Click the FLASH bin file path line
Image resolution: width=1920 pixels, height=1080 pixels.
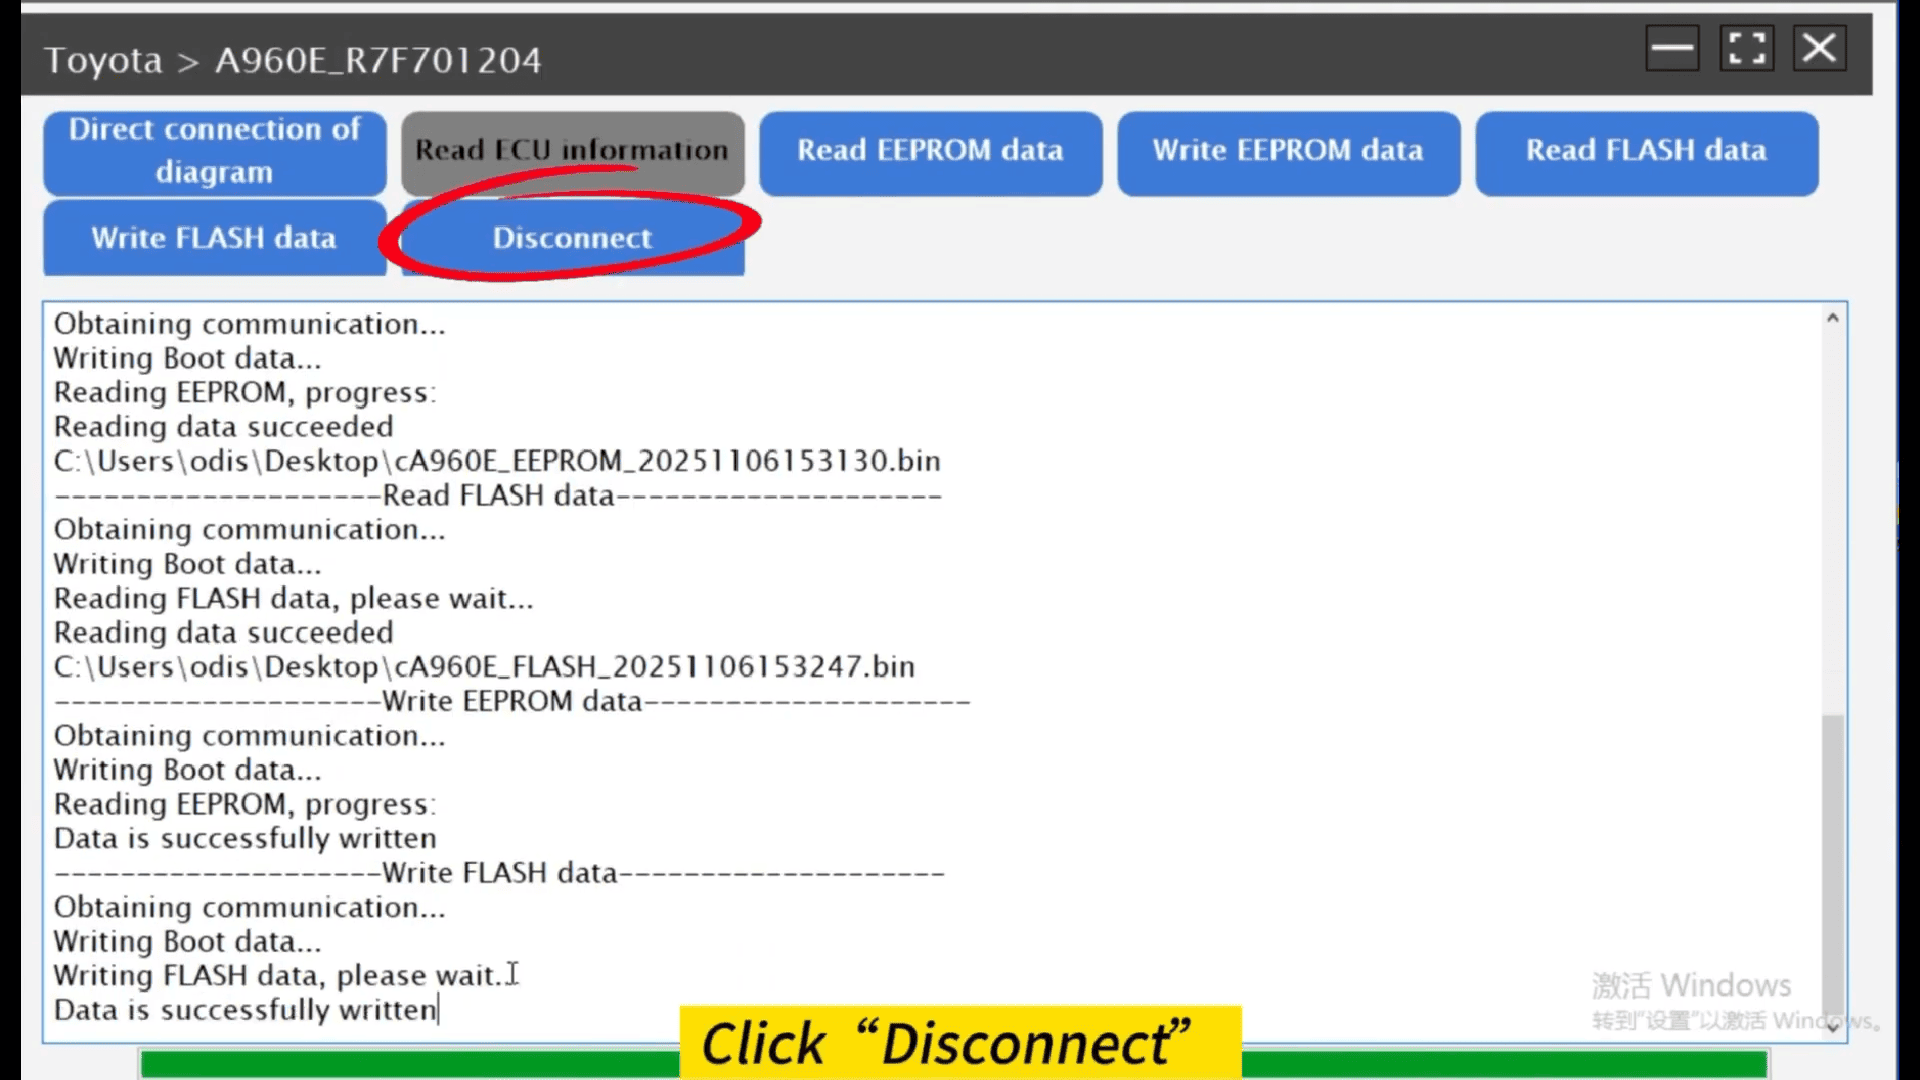point(484,667)
